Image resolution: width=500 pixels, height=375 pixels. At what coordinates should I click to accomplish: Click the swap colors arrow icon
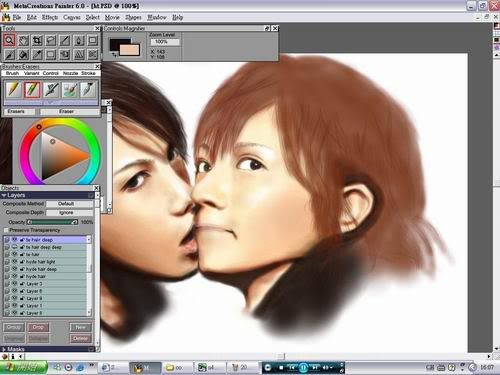tap(114, 55)
